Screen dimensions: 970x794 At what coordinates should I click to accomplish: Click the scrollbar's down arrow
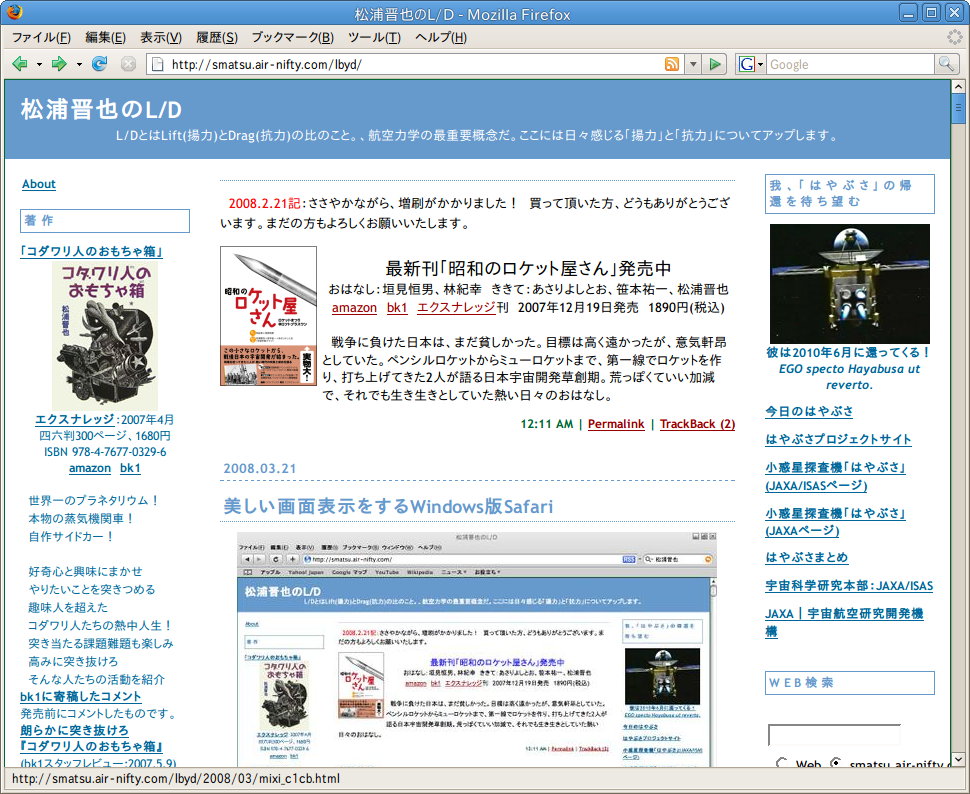958,759
